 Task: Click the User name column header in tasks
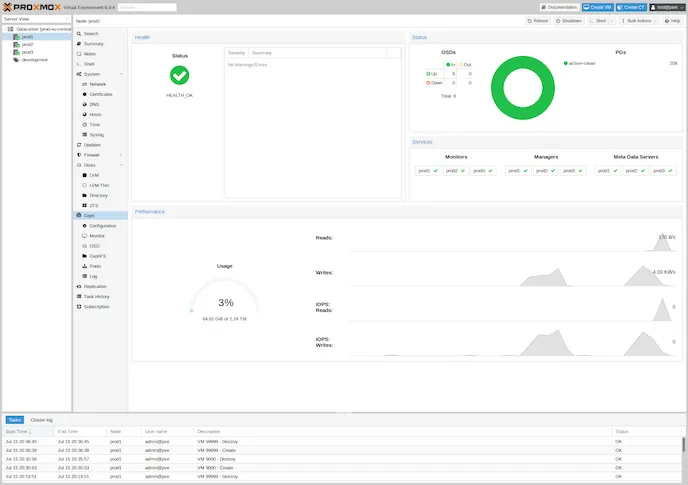[167, 432]
